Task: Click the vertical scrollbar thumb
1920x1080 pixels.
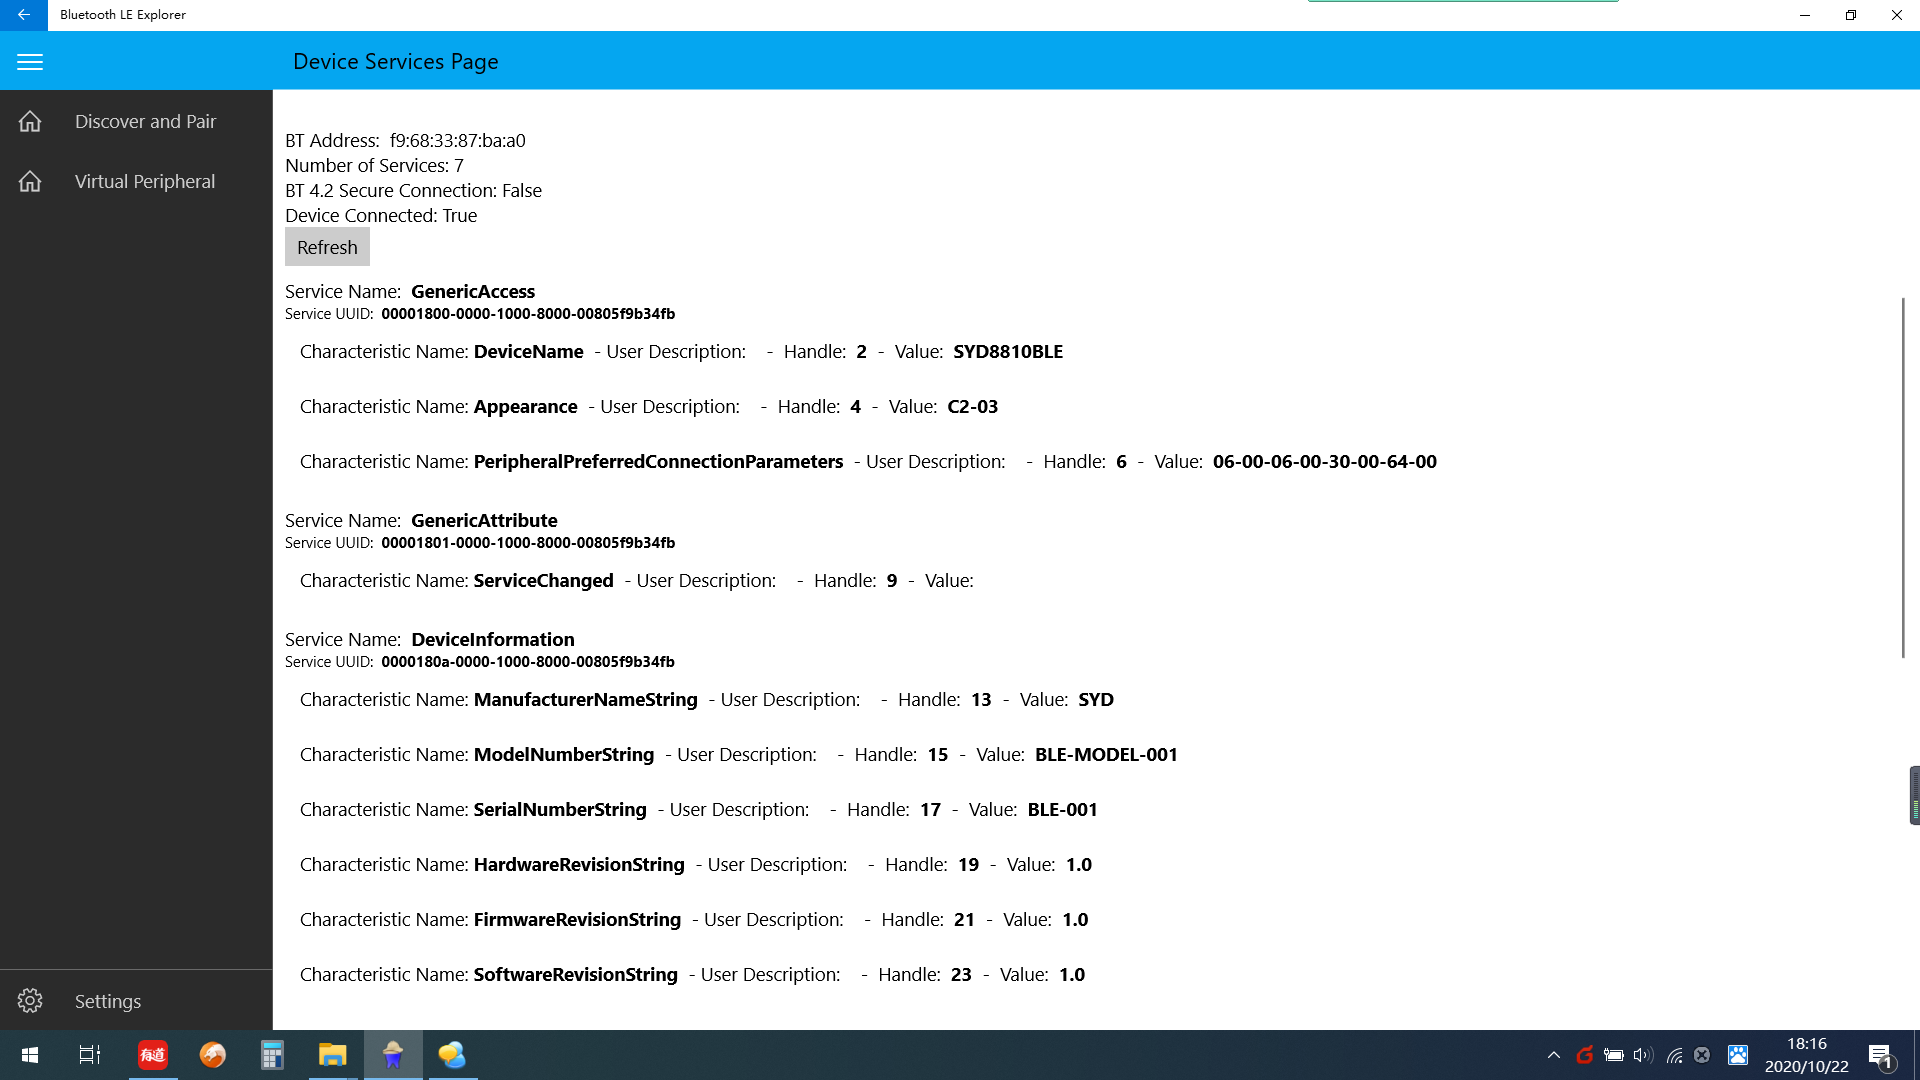Action: [1902, 478]
